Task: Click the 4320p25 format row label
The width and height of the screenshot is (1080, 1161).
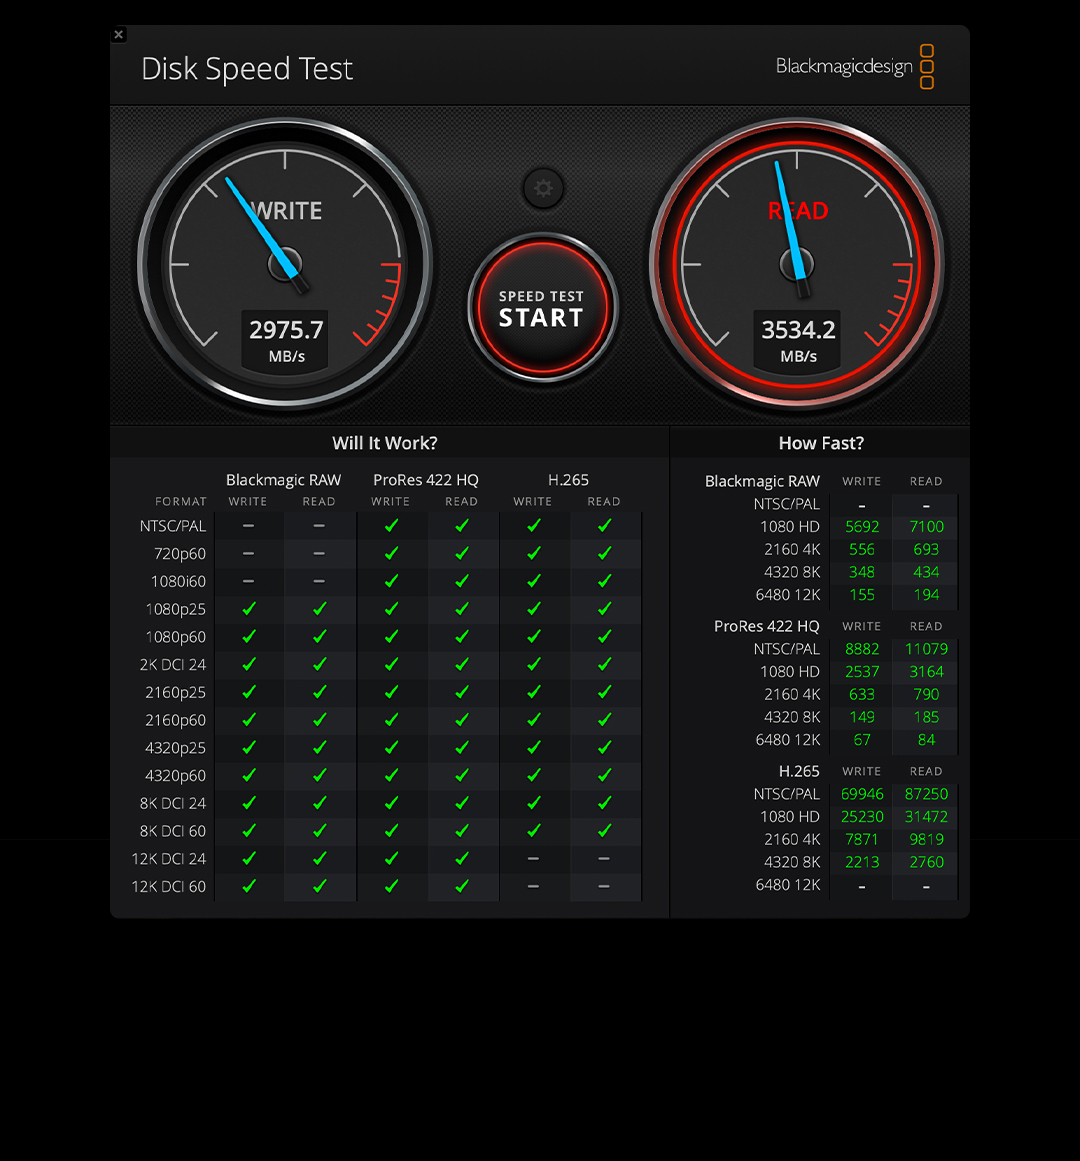Action: coord(175,748)
